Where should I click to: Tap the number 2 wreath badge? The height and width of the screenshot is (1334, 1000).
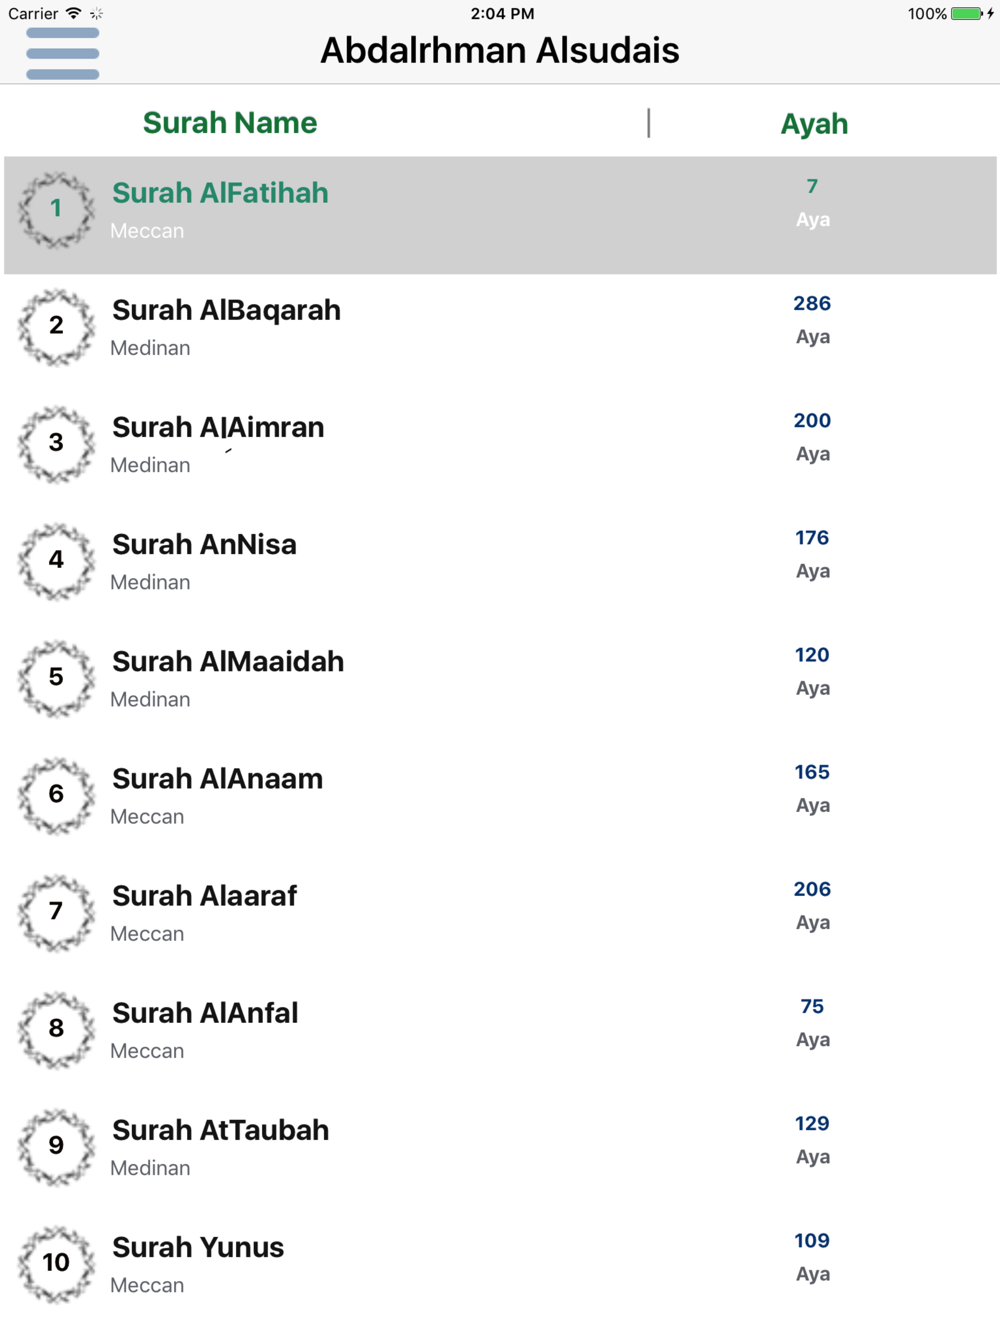[x=56, y=326]
